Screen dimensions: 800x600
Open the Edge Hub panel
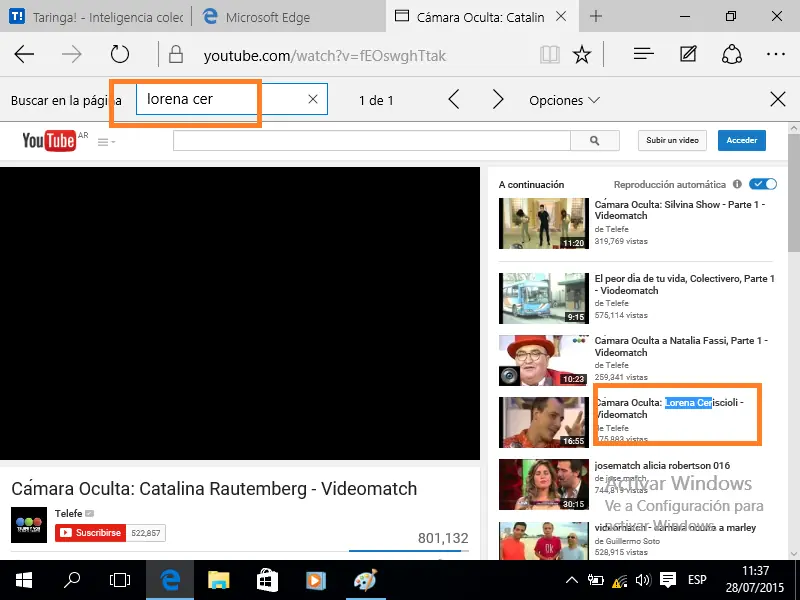pyautogui.click(x=643, y=54)
